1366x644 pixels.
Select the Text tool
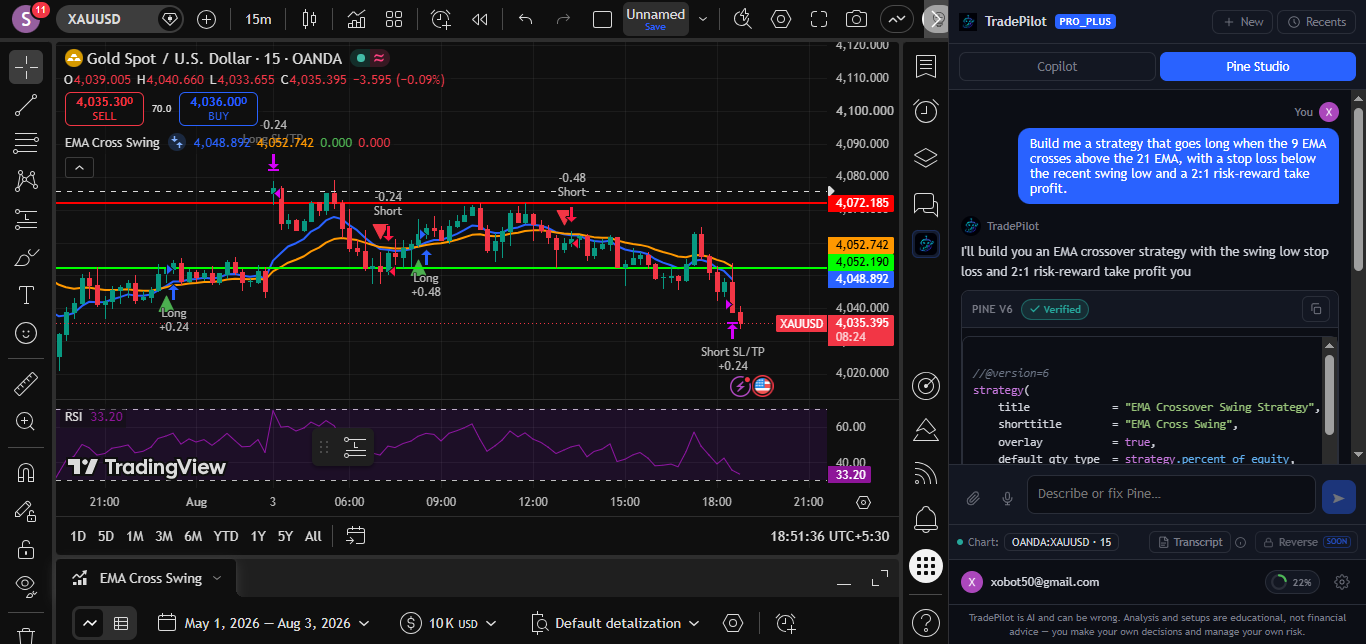pos(26,295)
